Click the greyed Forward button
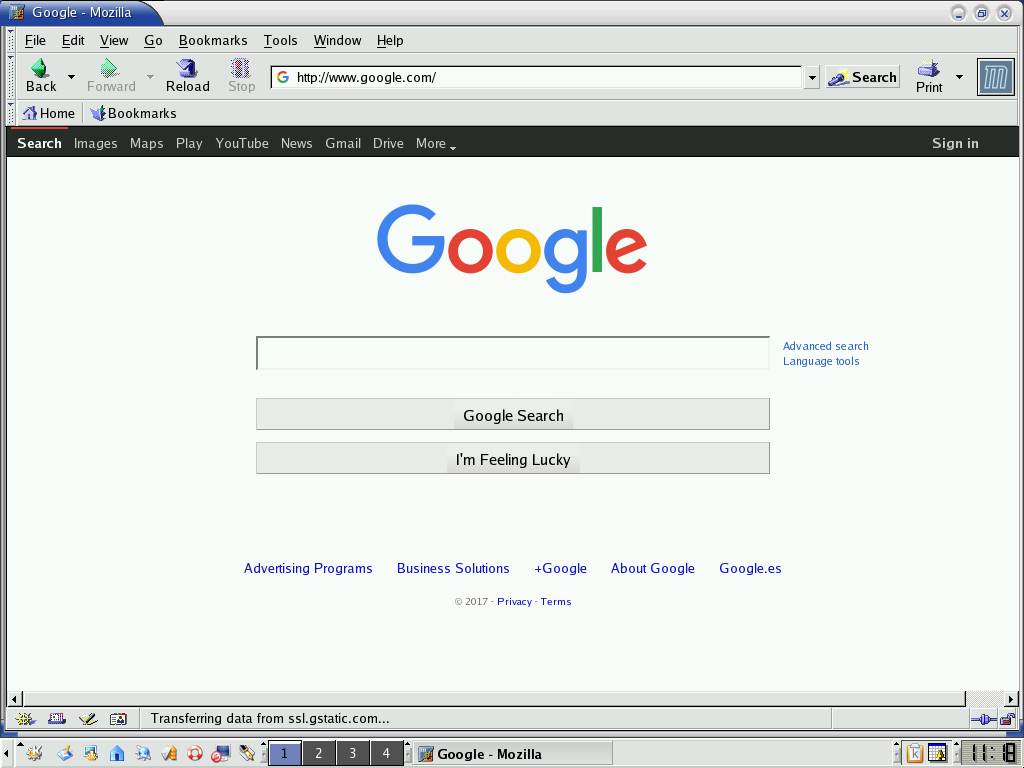Image resolution: width=1024 pixels, height=768 pixels. [110, 76]
